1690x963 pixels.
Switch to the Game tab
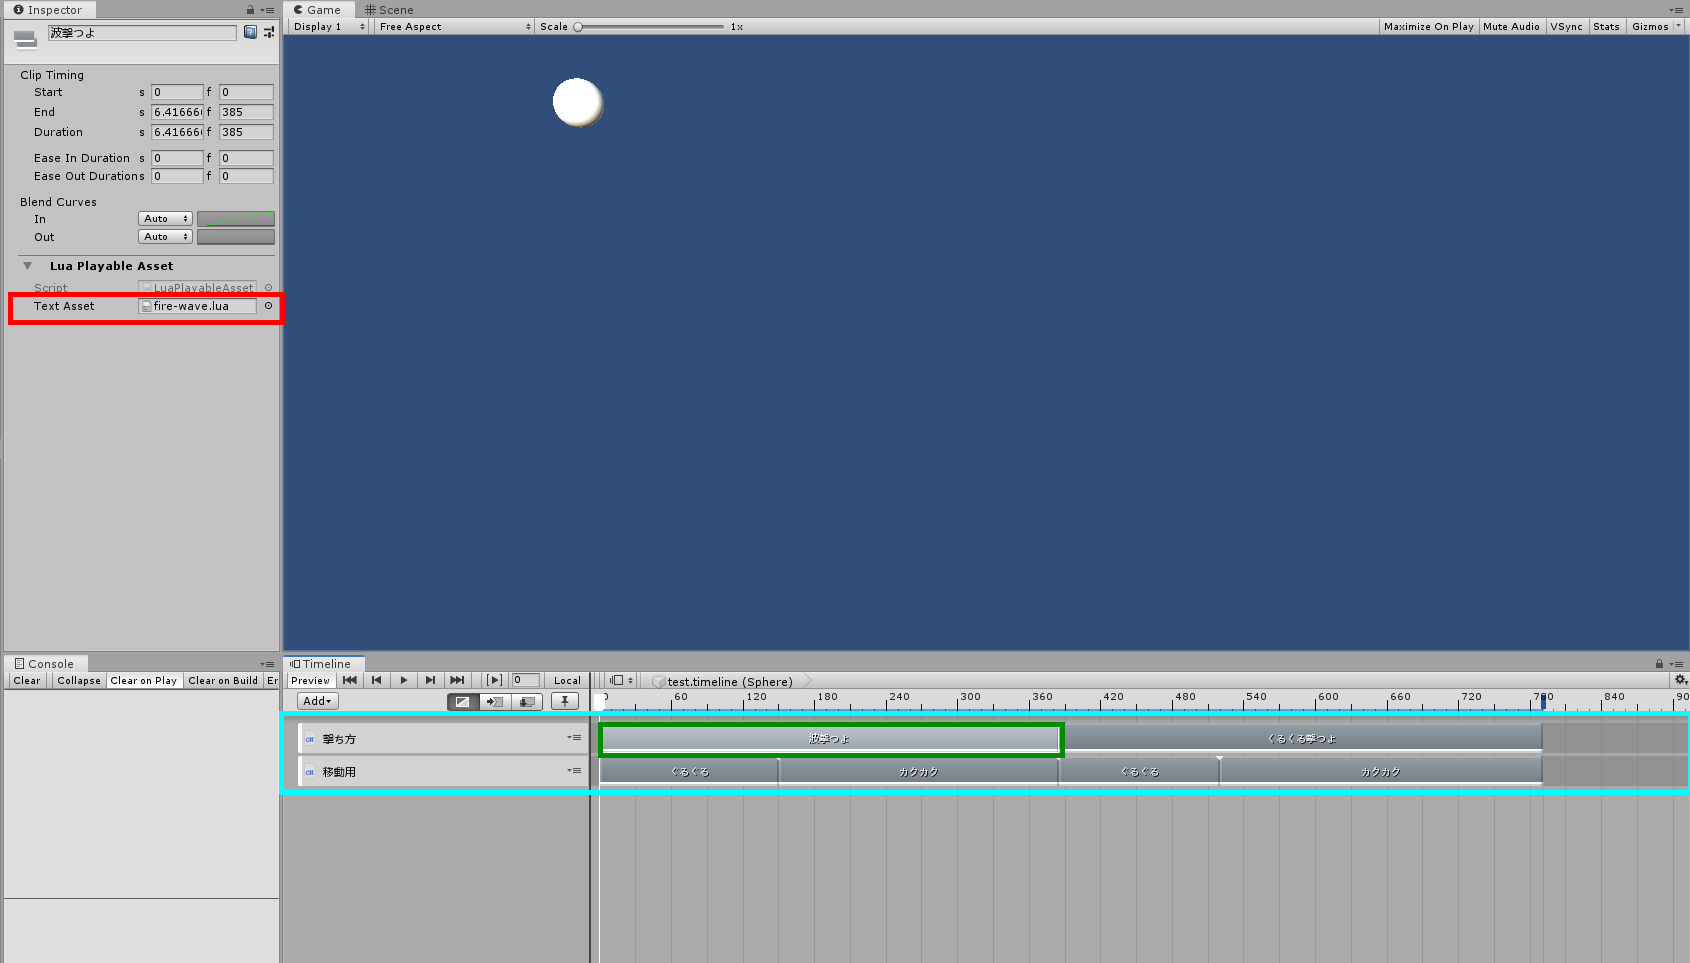click(x=317, y=10)
